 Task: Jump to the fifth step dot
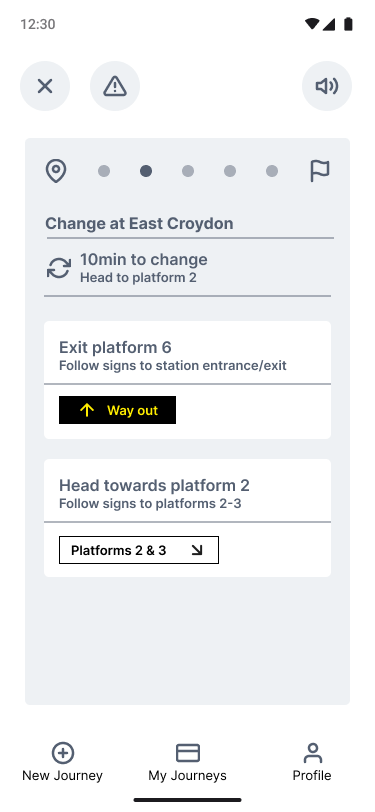272,171
